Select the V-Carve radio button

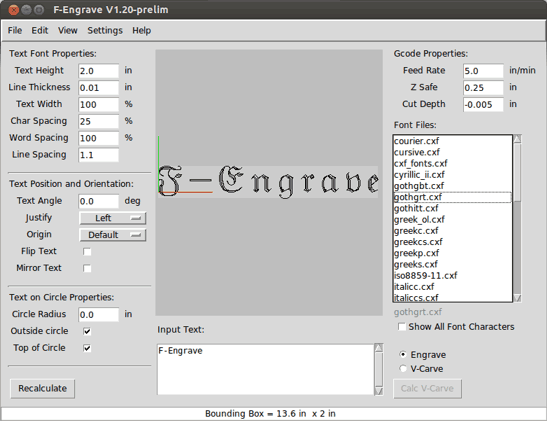pyautogui.click(x=403, y=369)
